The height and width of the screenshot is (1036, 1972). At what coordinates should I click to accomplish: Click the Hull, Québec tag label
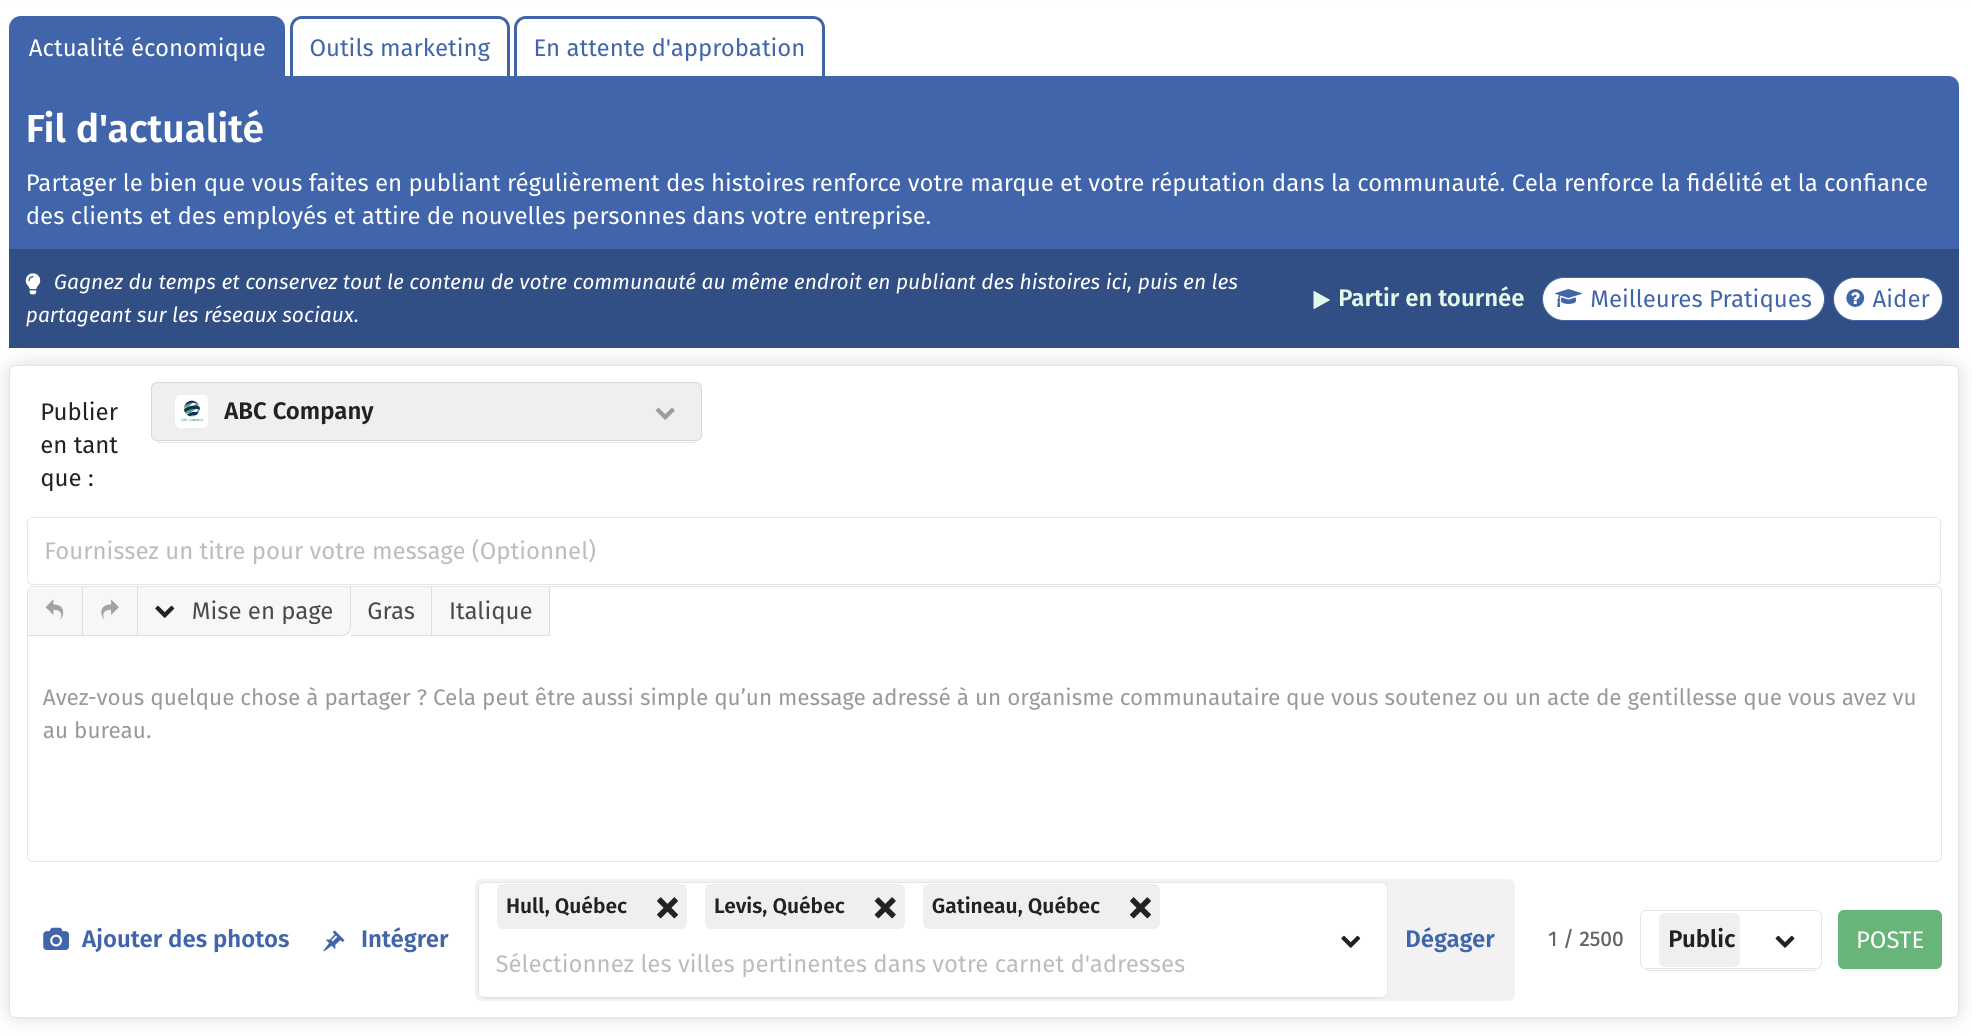[566, 906]
